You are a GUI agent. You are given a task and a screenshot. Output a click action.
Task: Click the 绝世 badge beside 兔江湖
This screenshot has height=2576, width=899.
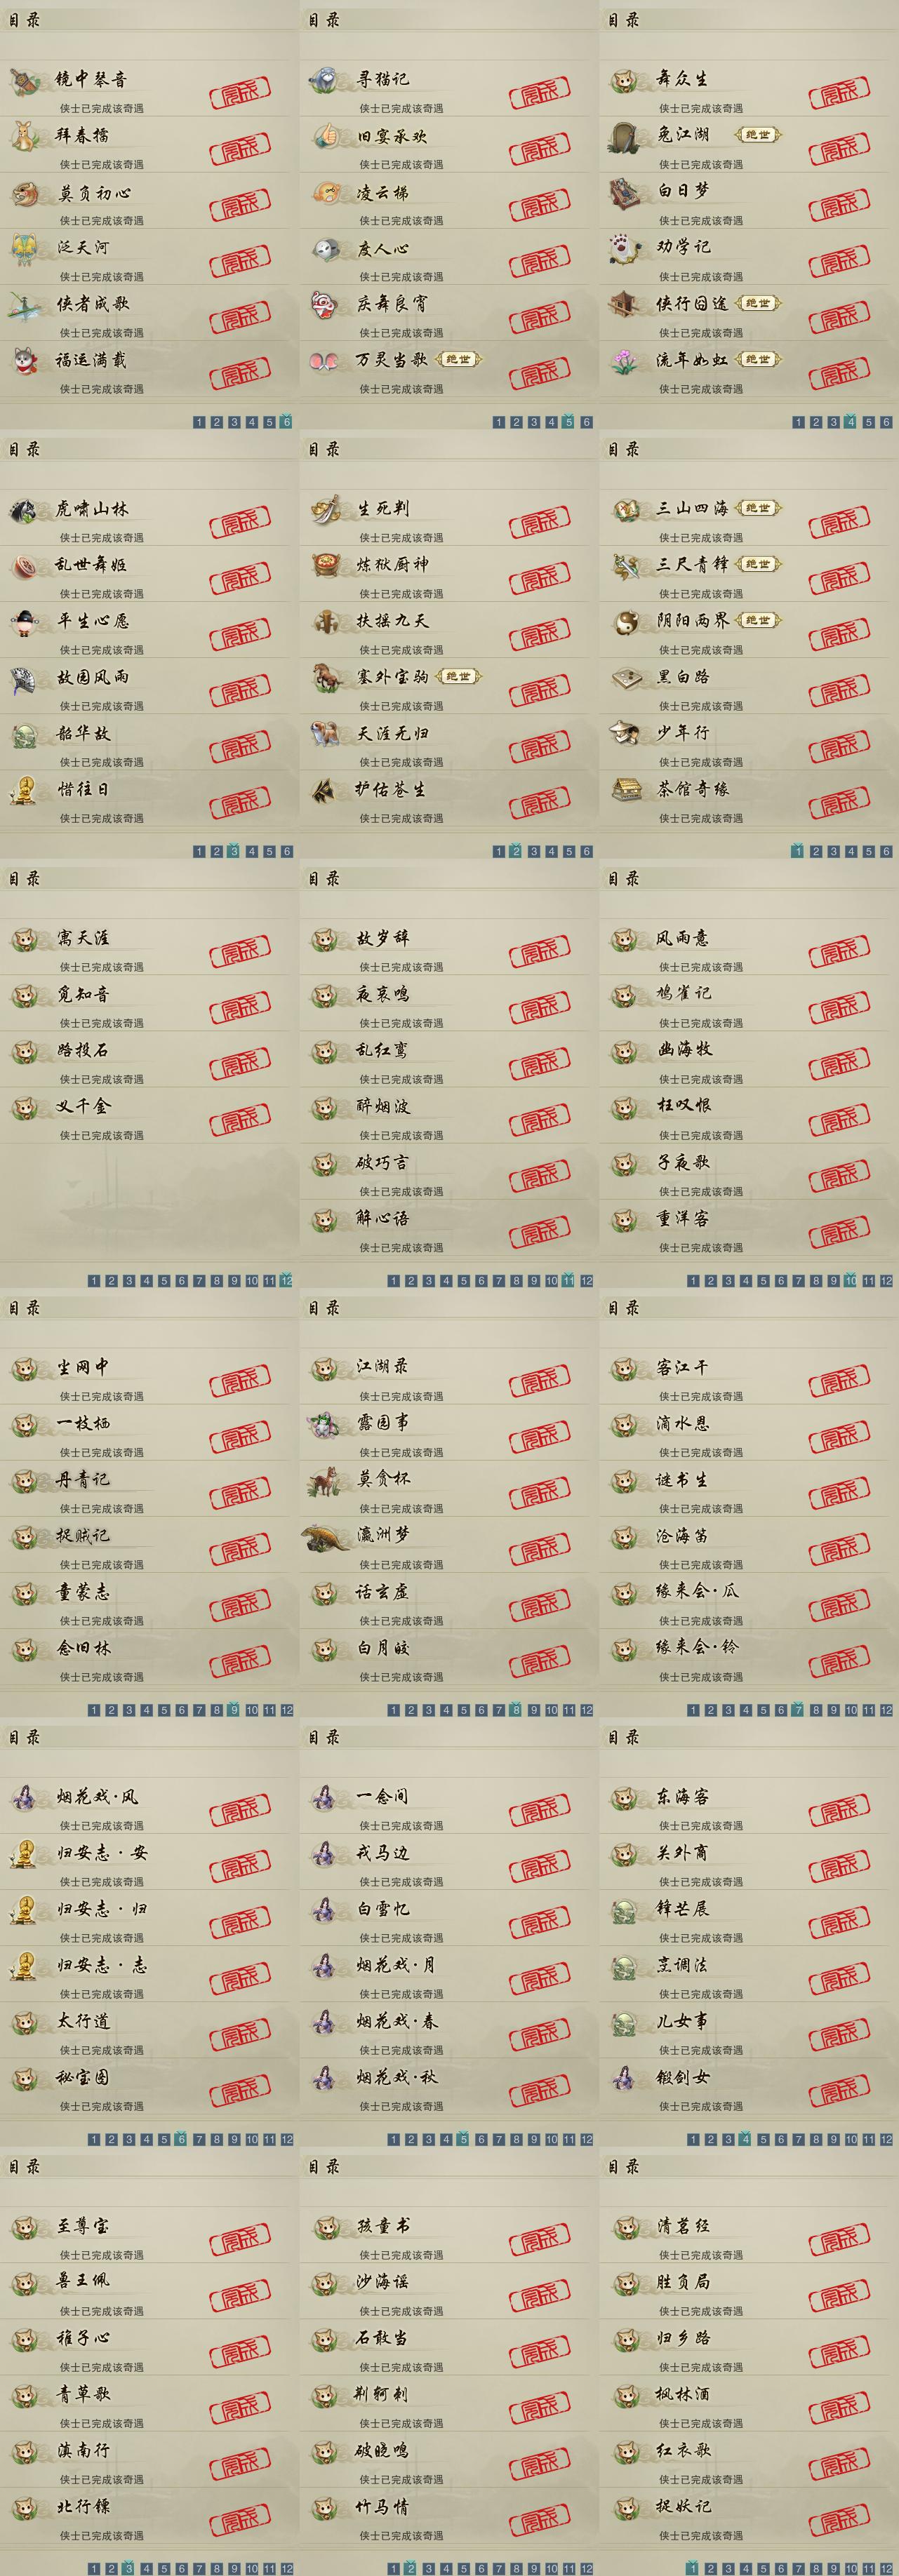[758, 134]
